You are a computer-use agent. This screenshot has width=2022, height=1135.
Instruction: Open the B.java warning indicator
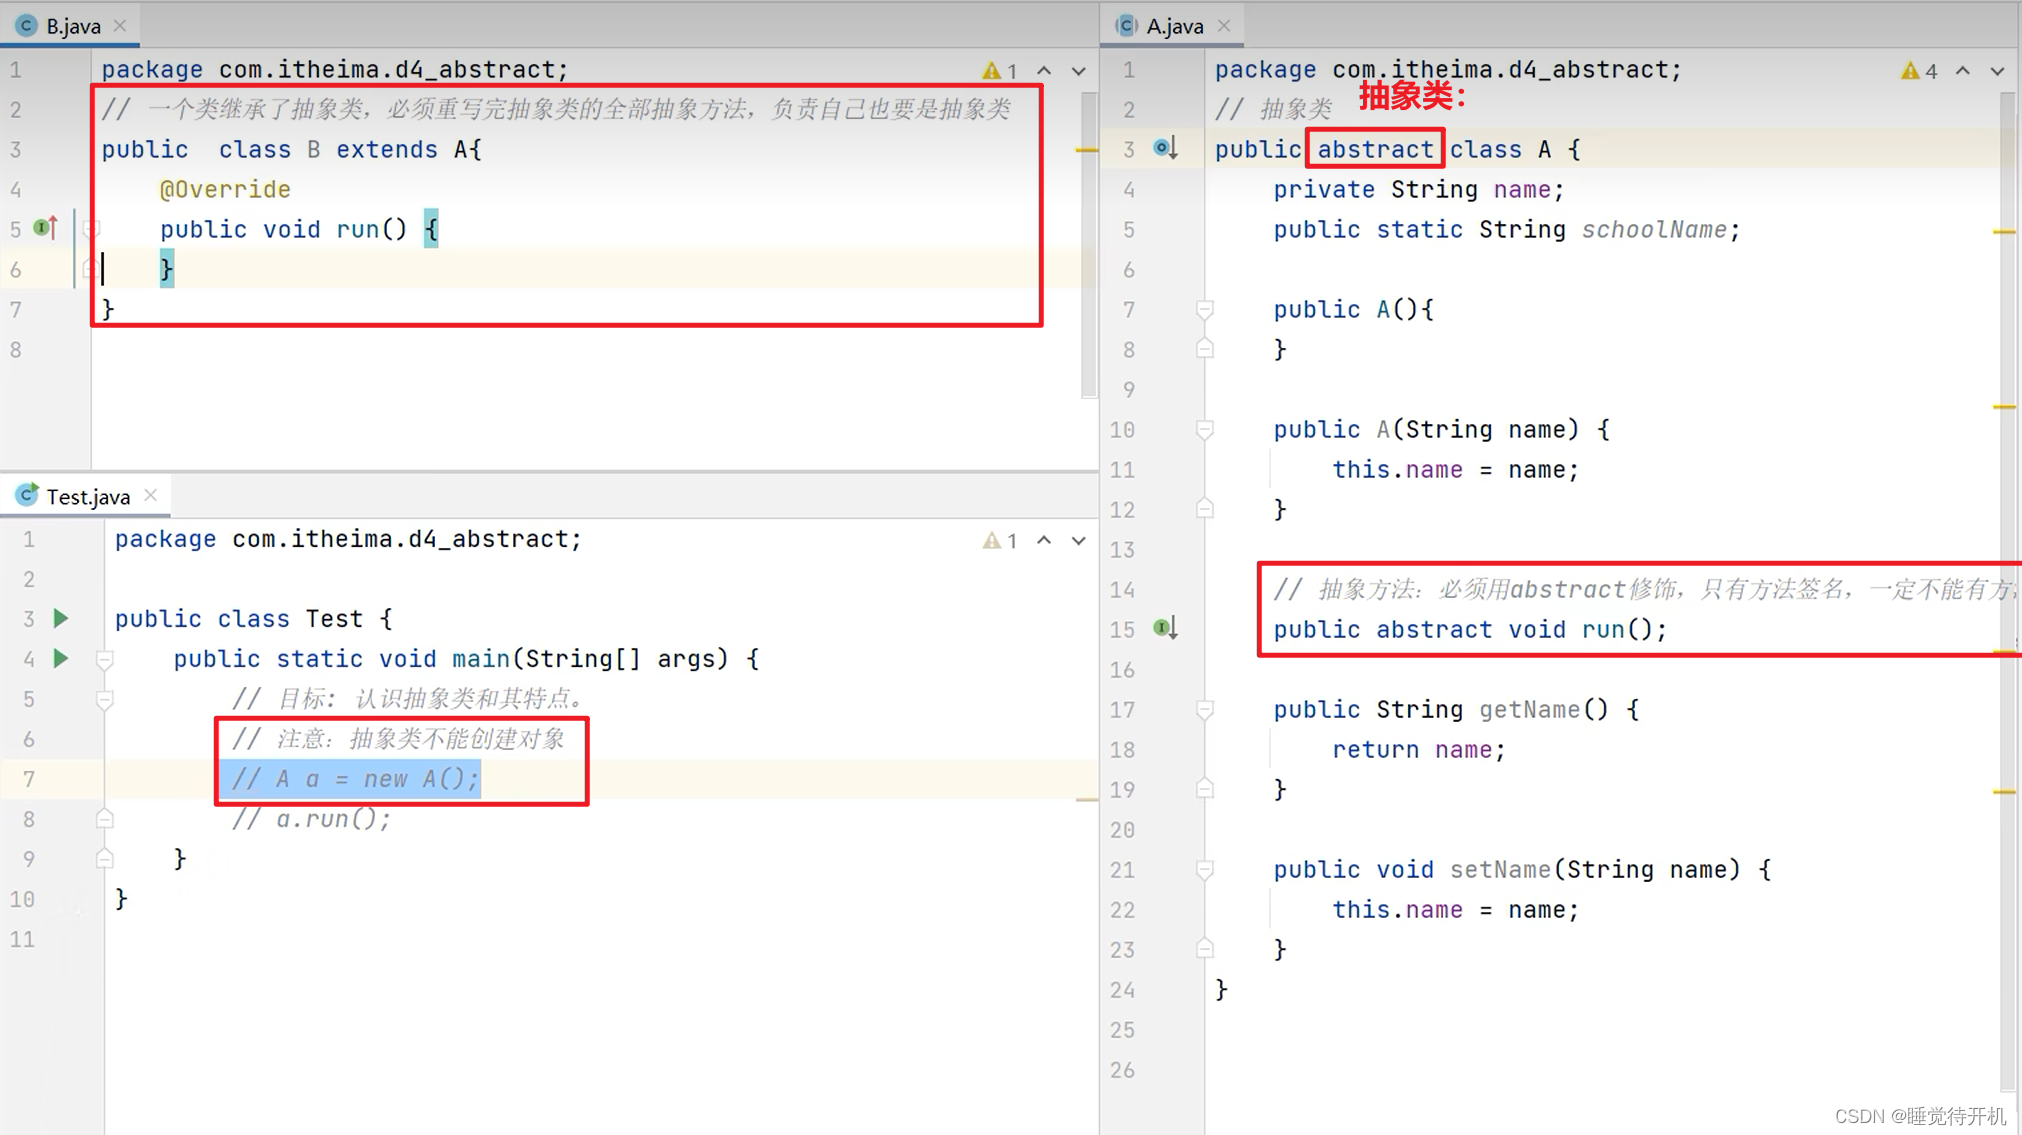(x=1000, y=71)
